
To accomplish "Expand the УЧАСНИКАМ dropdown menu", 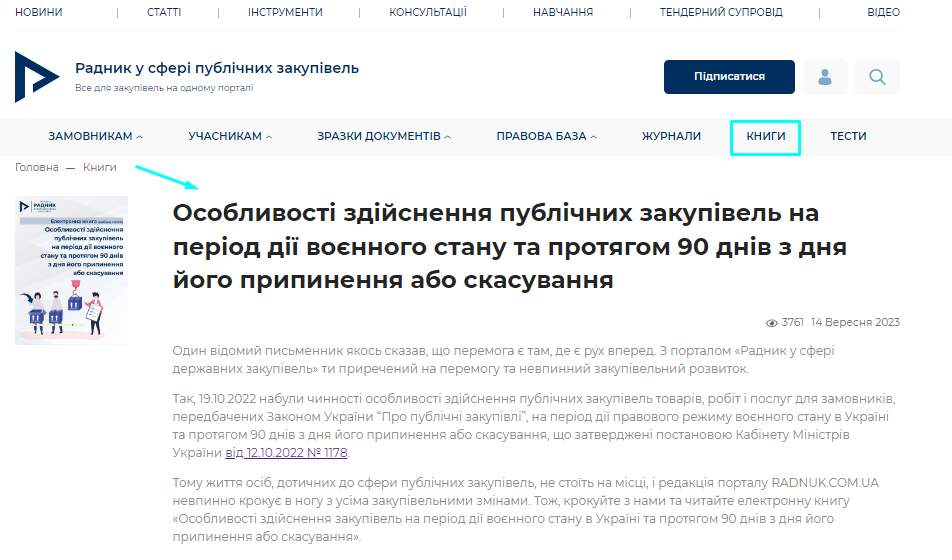I will (x=230, y=136).
